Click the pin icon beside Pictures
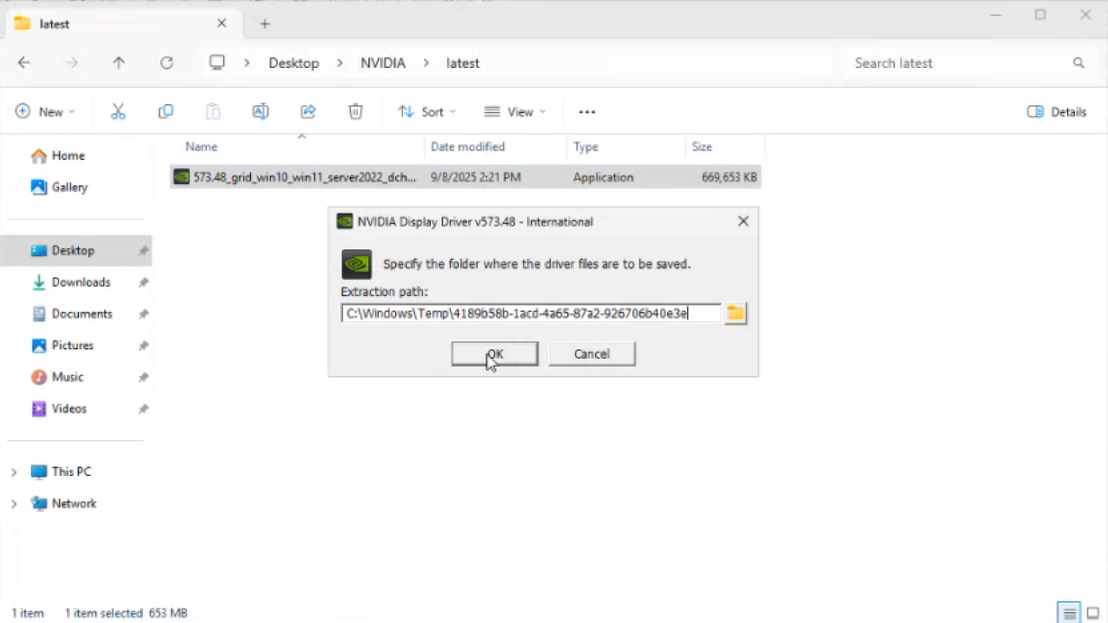1108x623 pixels. click(143, 345)
